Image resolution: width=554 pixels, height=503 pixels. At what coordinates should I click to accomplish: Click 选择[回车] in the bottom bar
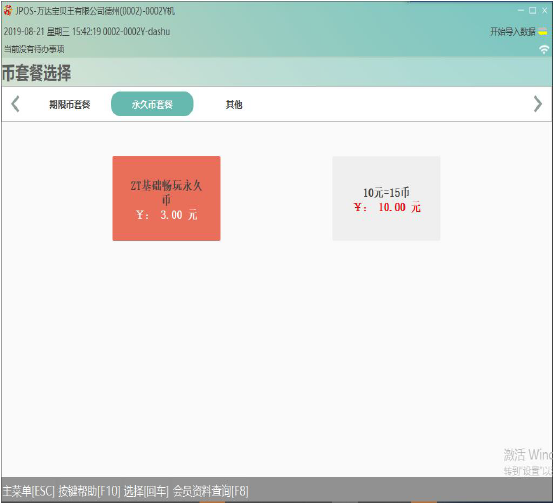146,491
